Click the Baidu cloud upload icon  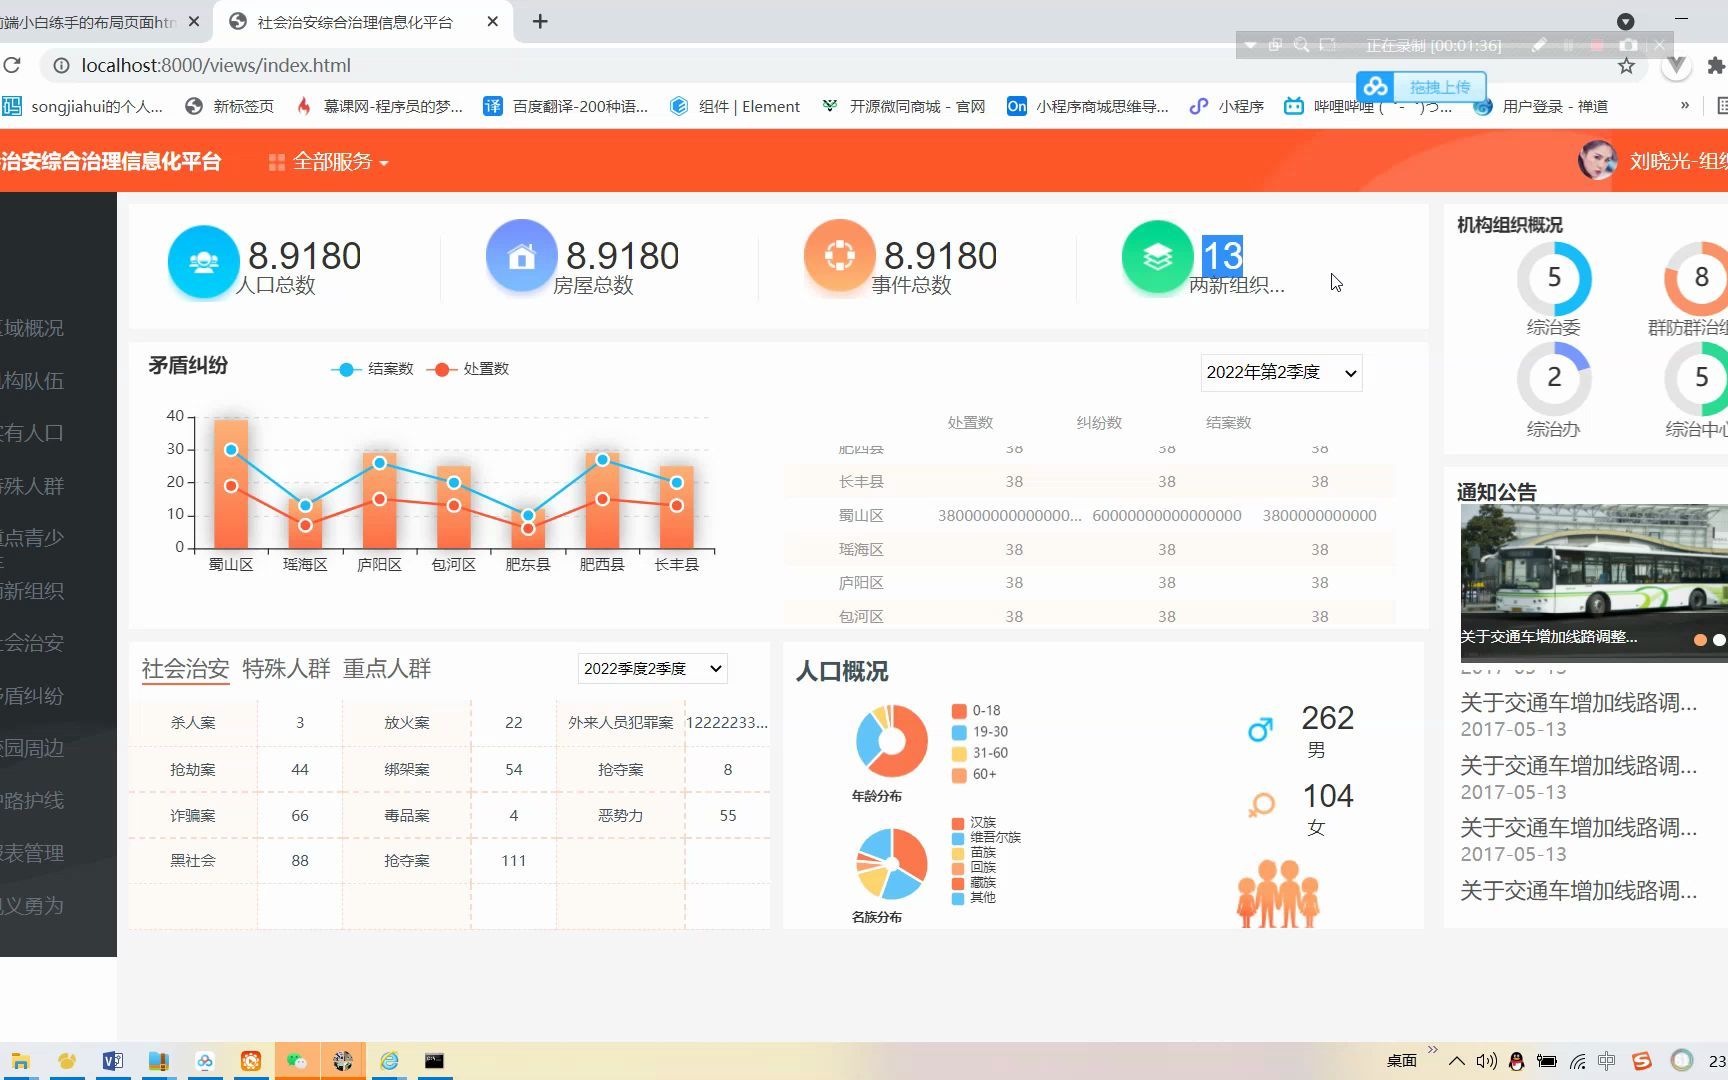point(1376,87)
